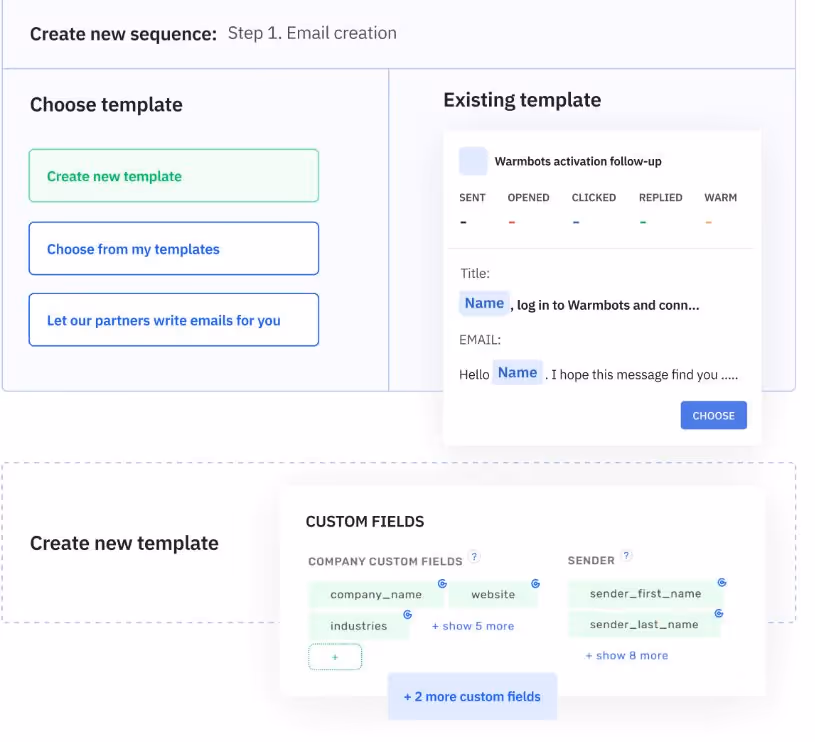Click the Name variable in the email body
Viewport: 815px width, 742px height.
point(517,372)
